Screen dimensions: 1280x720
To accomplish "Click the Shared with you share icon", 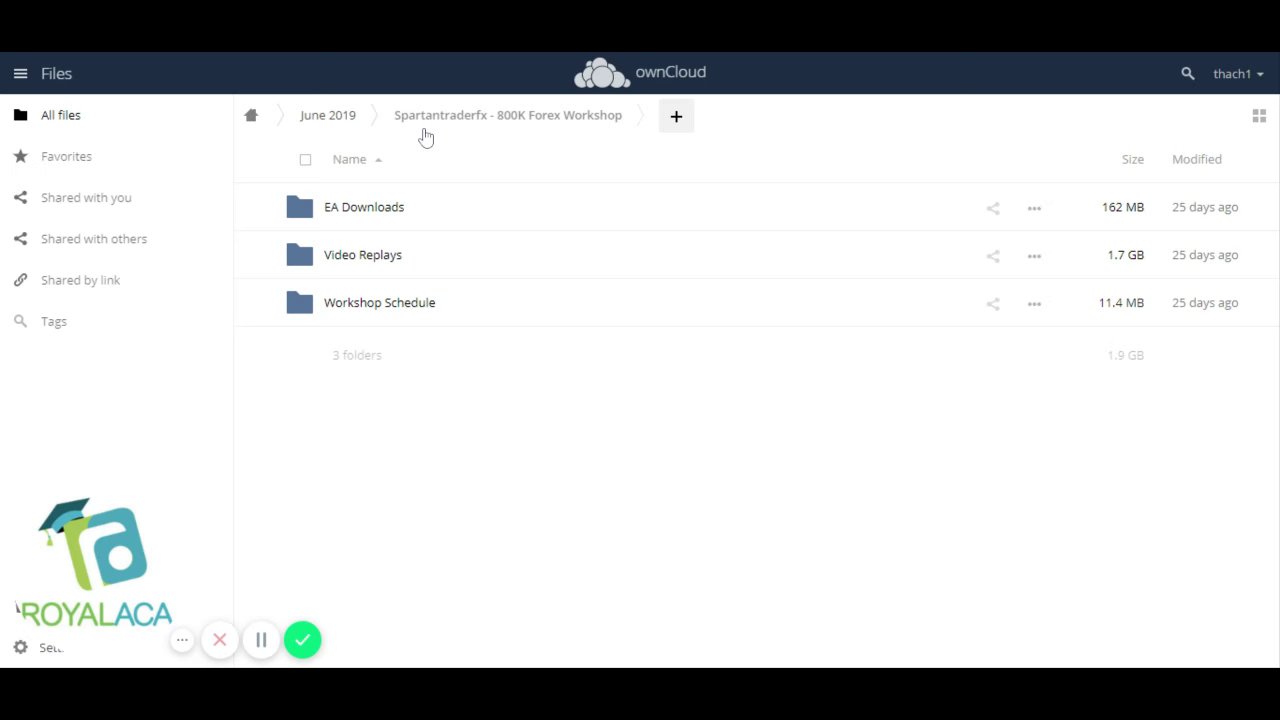I will (20, 198).
